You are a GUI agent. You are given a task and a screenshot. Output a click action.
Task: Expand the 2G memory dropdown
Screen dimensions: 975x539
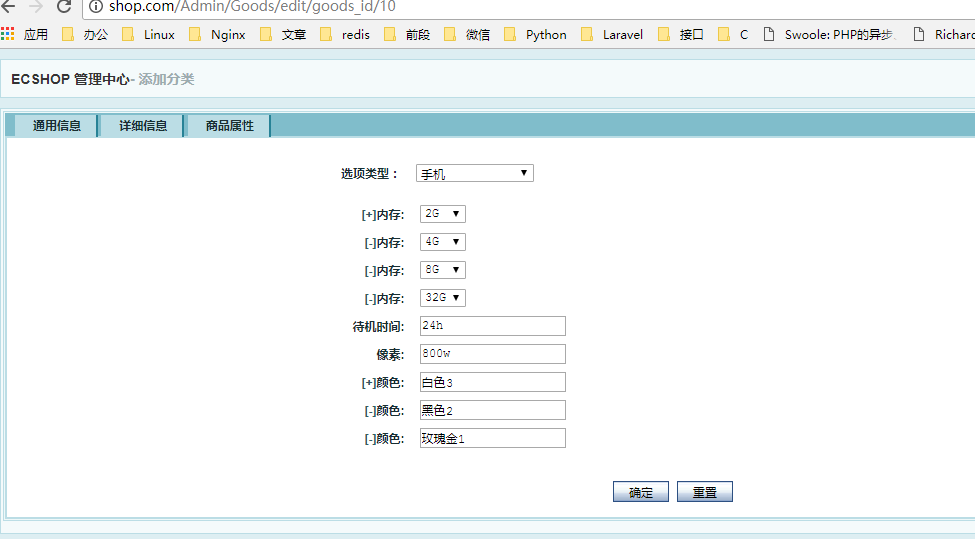442,214
